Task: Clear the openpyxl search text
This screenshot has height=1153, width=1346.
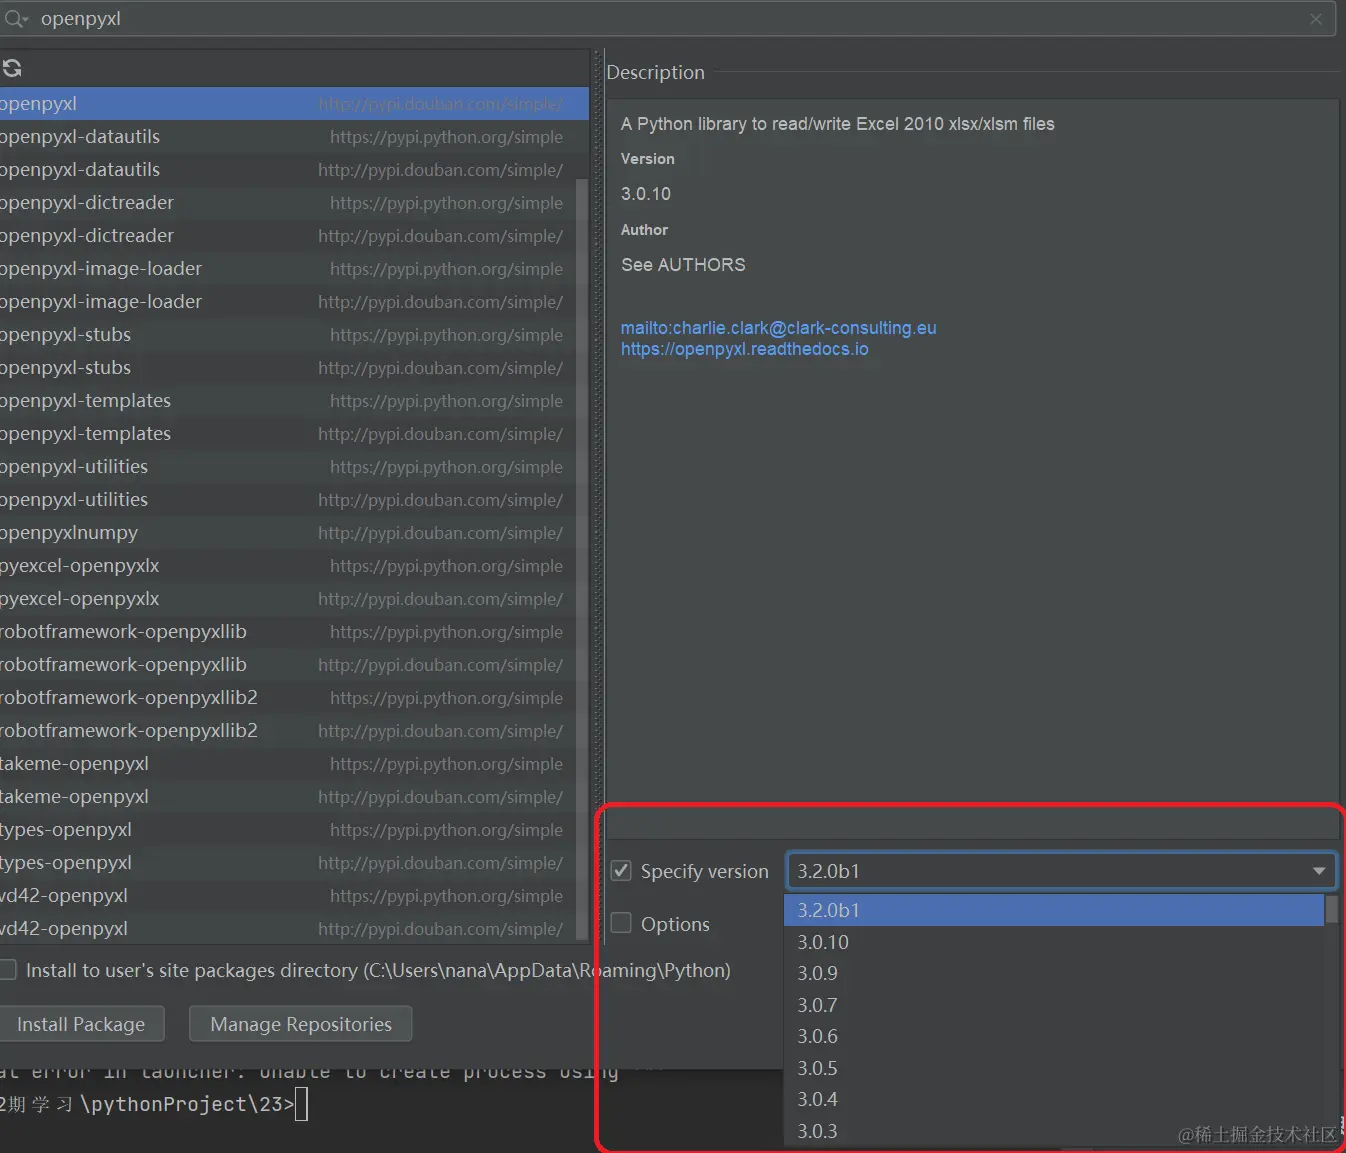Action: coord(1316,19)
